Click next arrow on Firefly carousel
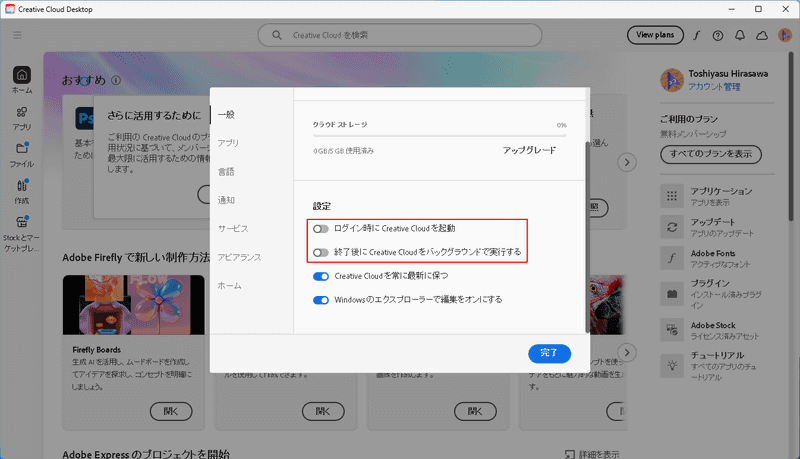The width and height of the screenshot is (800, 459). pyautogui.click(x=627, y=352)
